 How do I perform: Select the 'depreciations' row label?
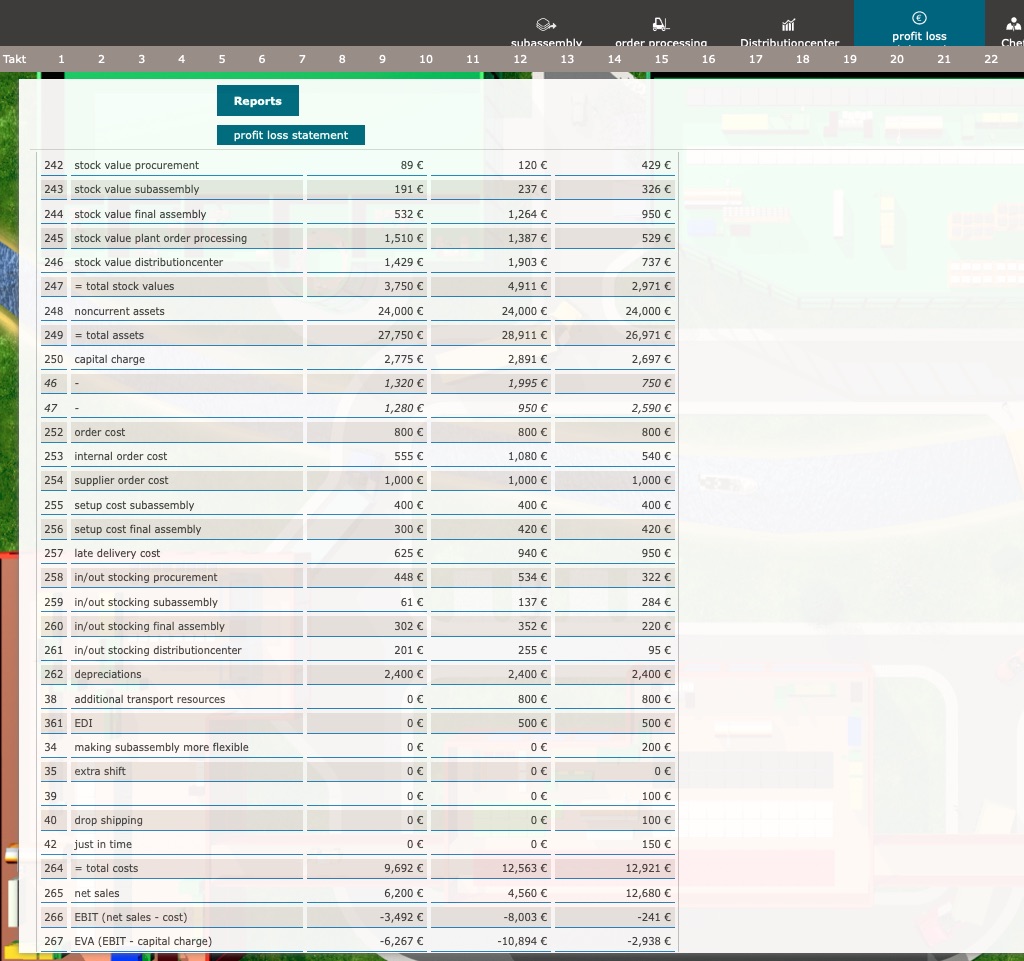(108, 674)
